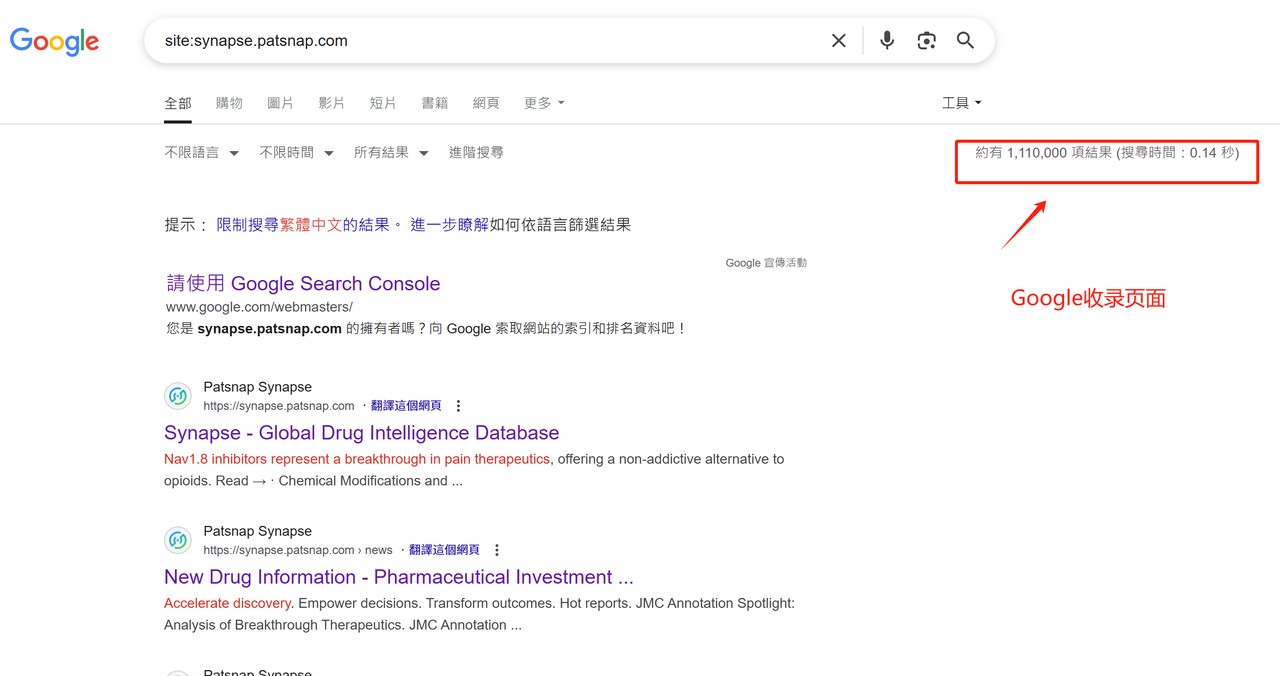Click the https://synapse.patsnap.com URL of first result

(279, 406)
